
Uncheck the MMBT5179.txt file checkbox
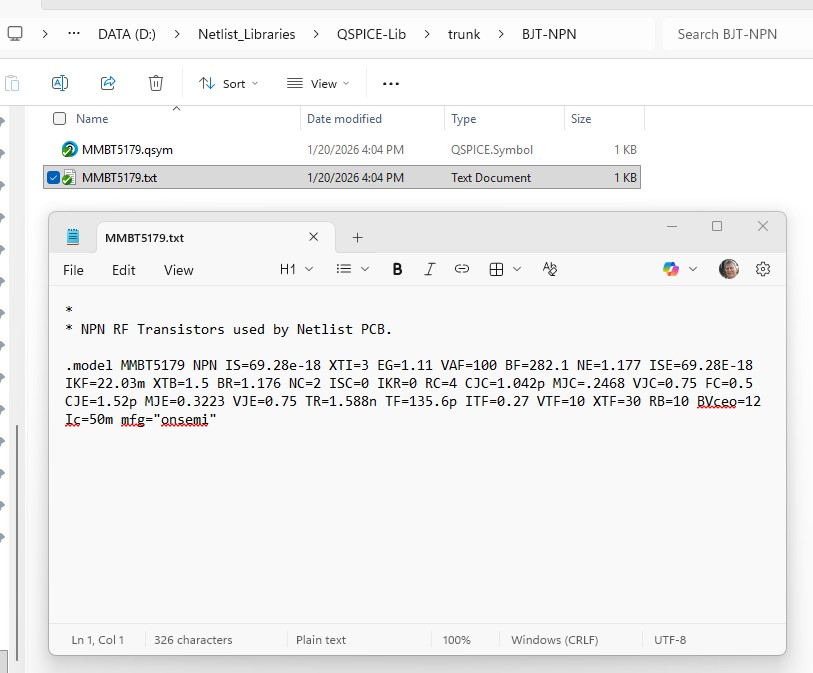pos(54,178)
